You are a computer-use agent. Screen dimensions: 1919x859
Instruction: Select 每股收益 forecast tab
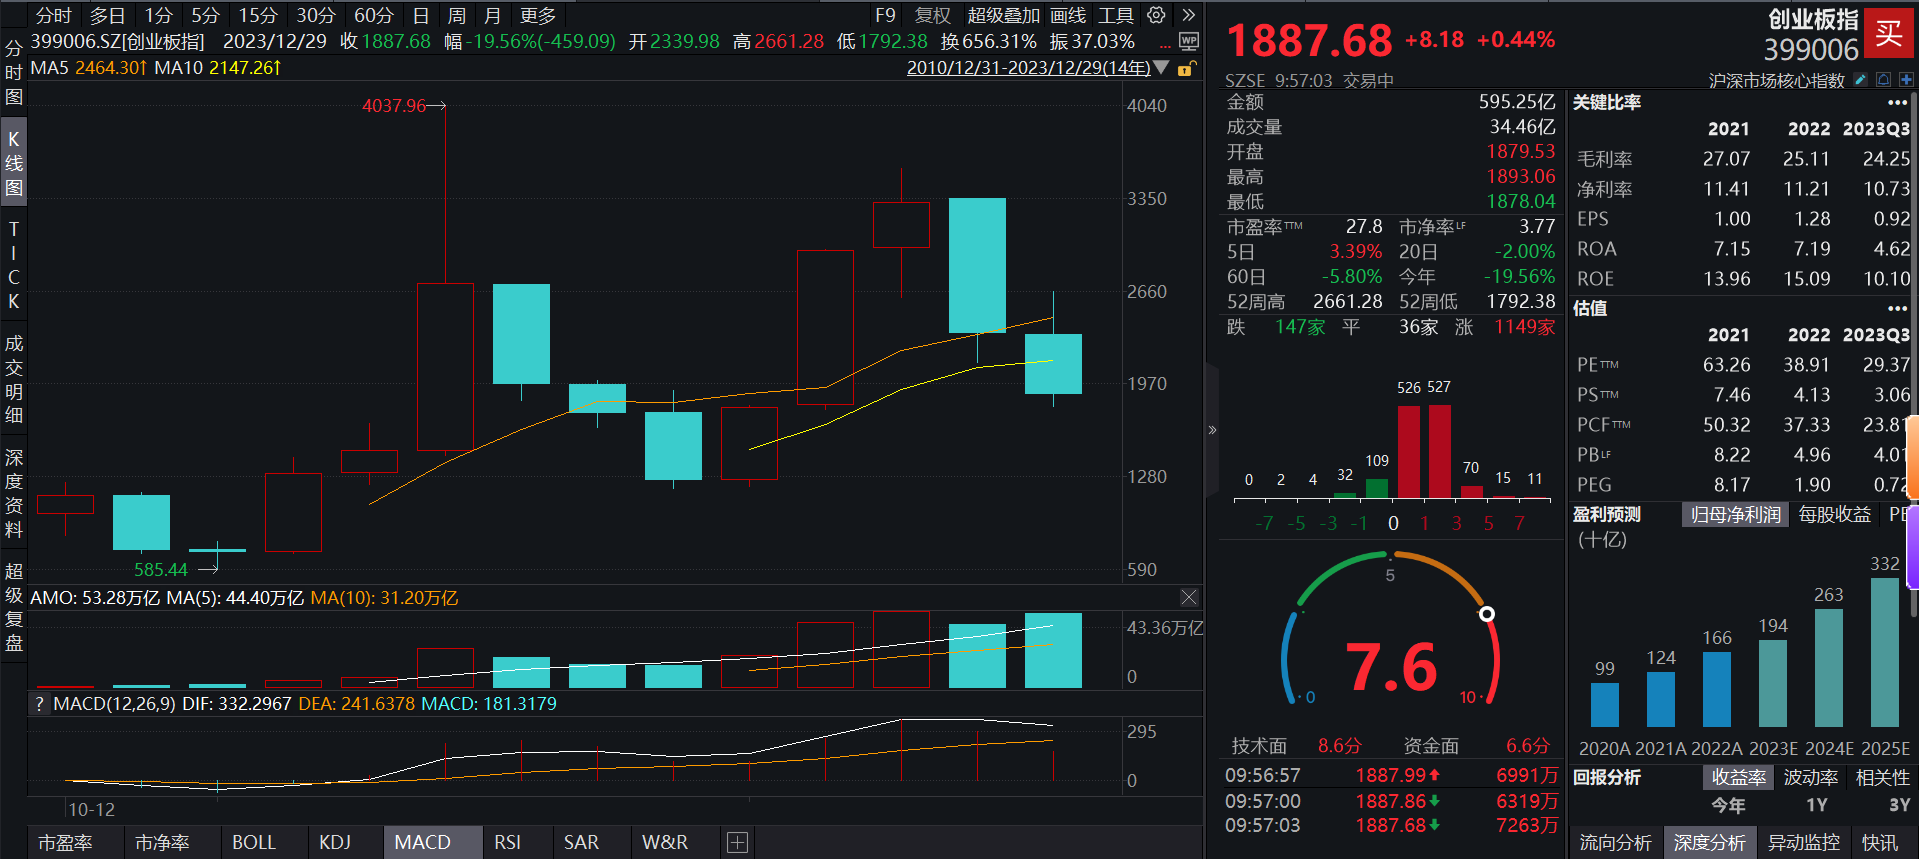1835,515
